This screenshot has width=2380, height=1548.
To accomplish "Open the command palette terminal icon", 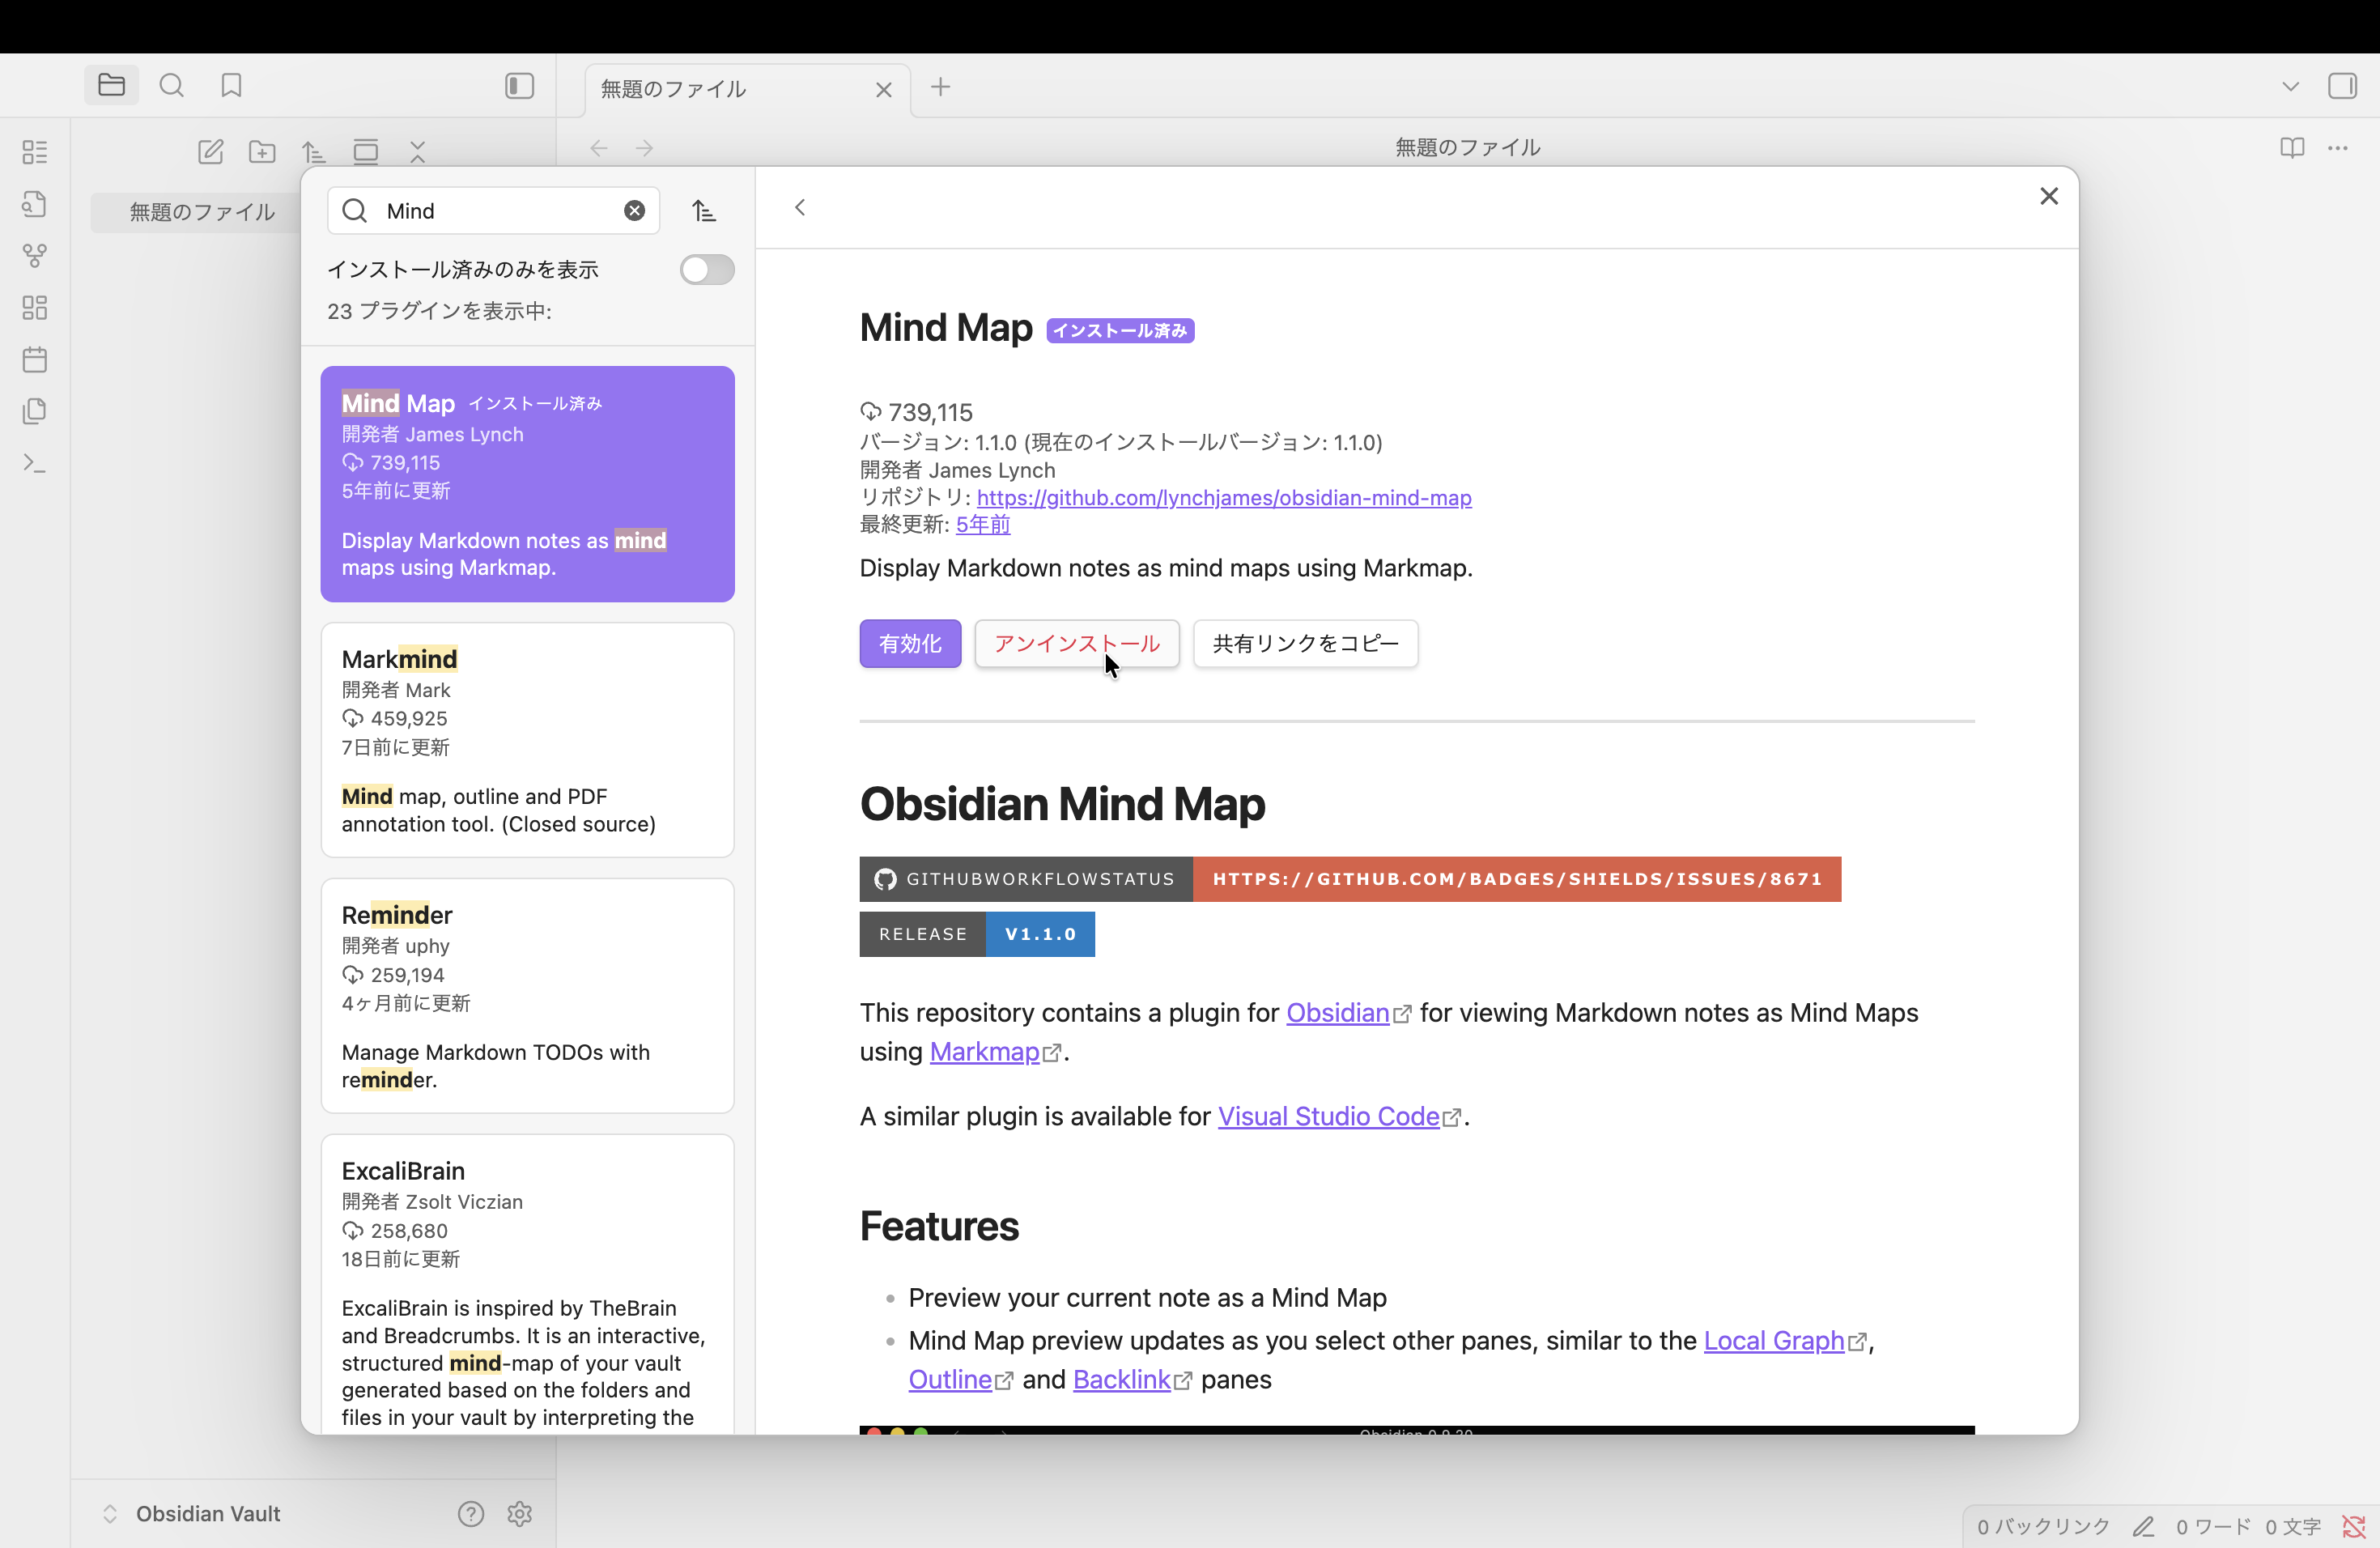I will 35,464.
